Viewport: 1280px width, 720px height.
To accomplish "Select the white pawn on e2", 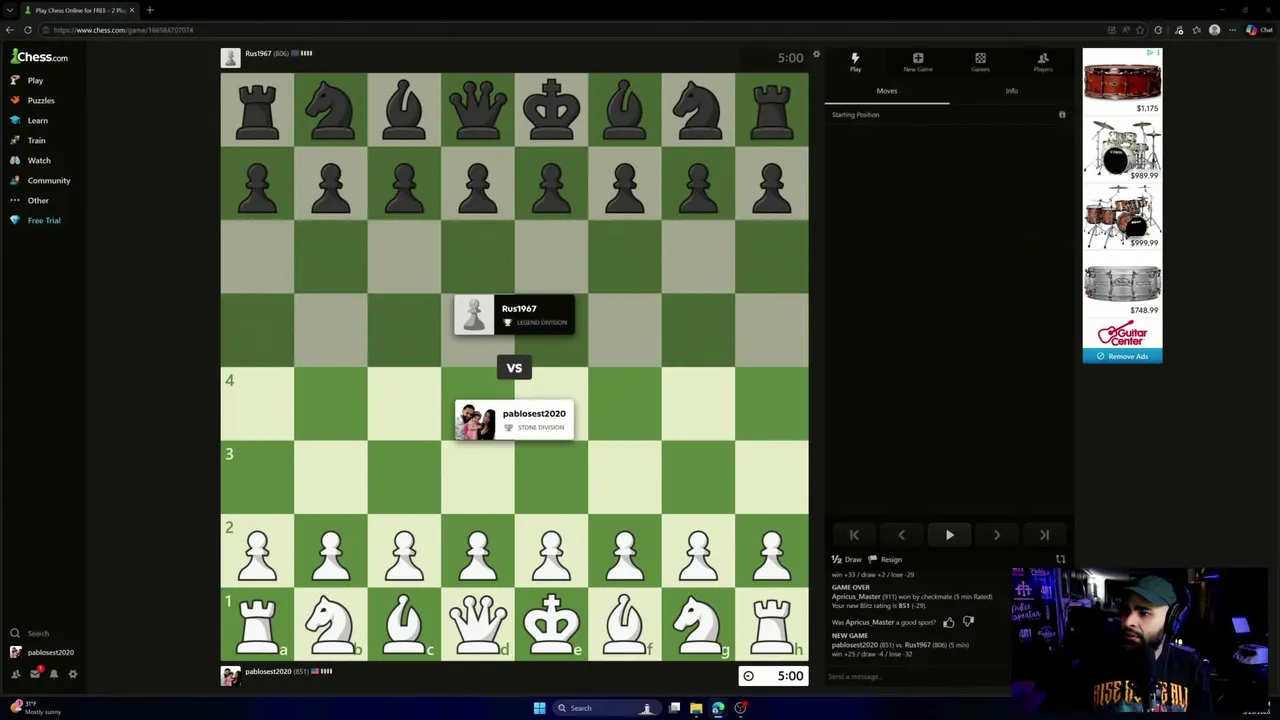I will (551, 551).
